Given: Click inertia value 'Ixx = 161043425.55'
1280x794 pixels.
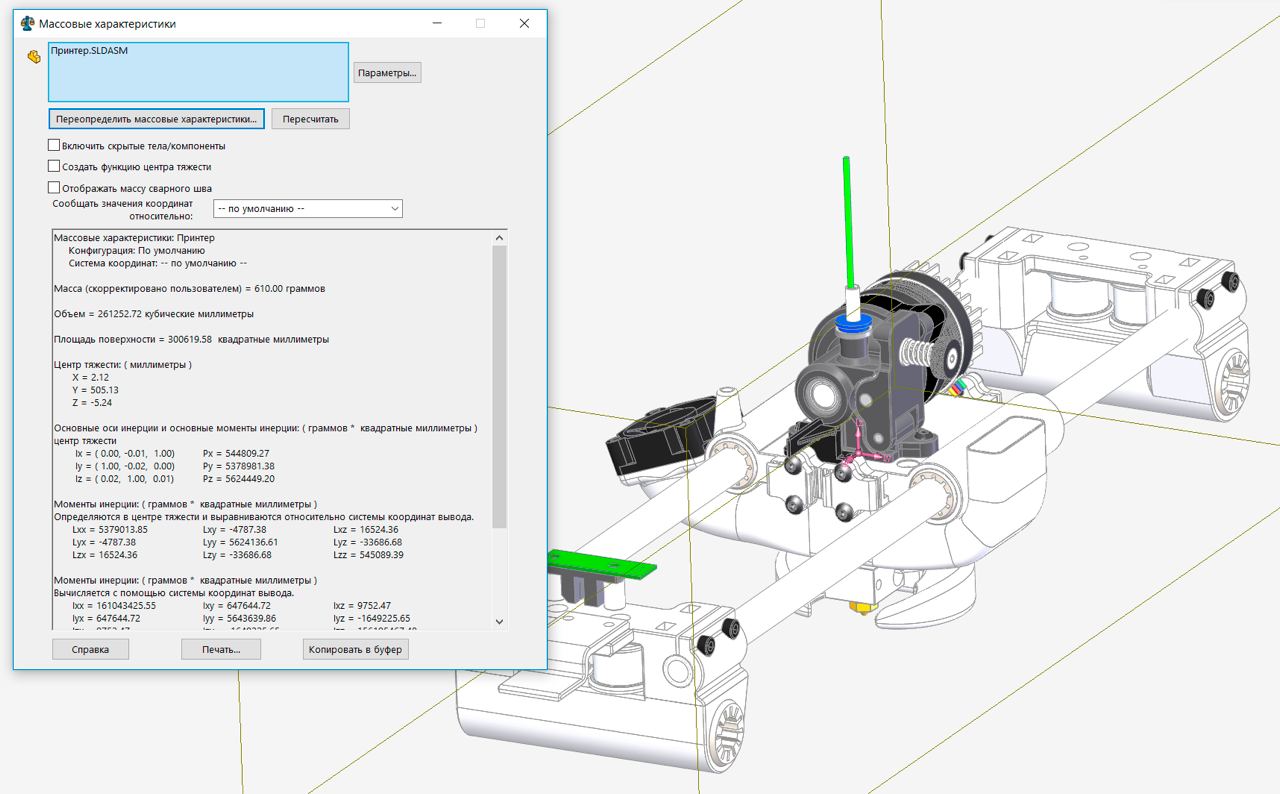Looking at the screenshot, I should click(x=114, y=605).
